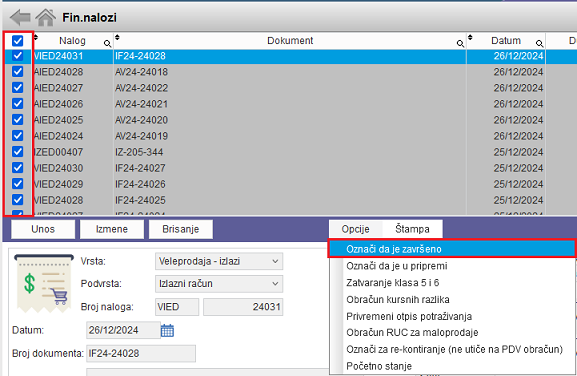Screen dimensions: 577x376
Task: Click the Brisanje button
Action: point(181,229)
